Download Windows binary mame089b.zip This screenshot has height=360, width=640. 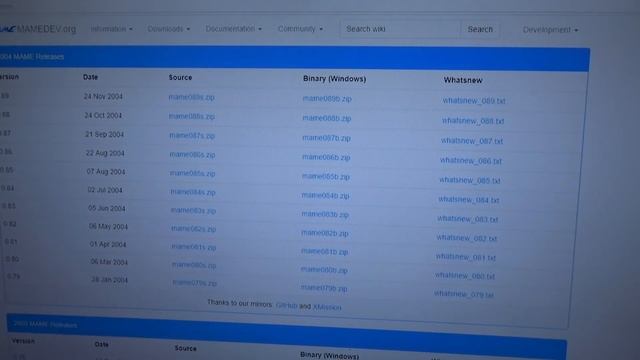(x=327, y=99)
